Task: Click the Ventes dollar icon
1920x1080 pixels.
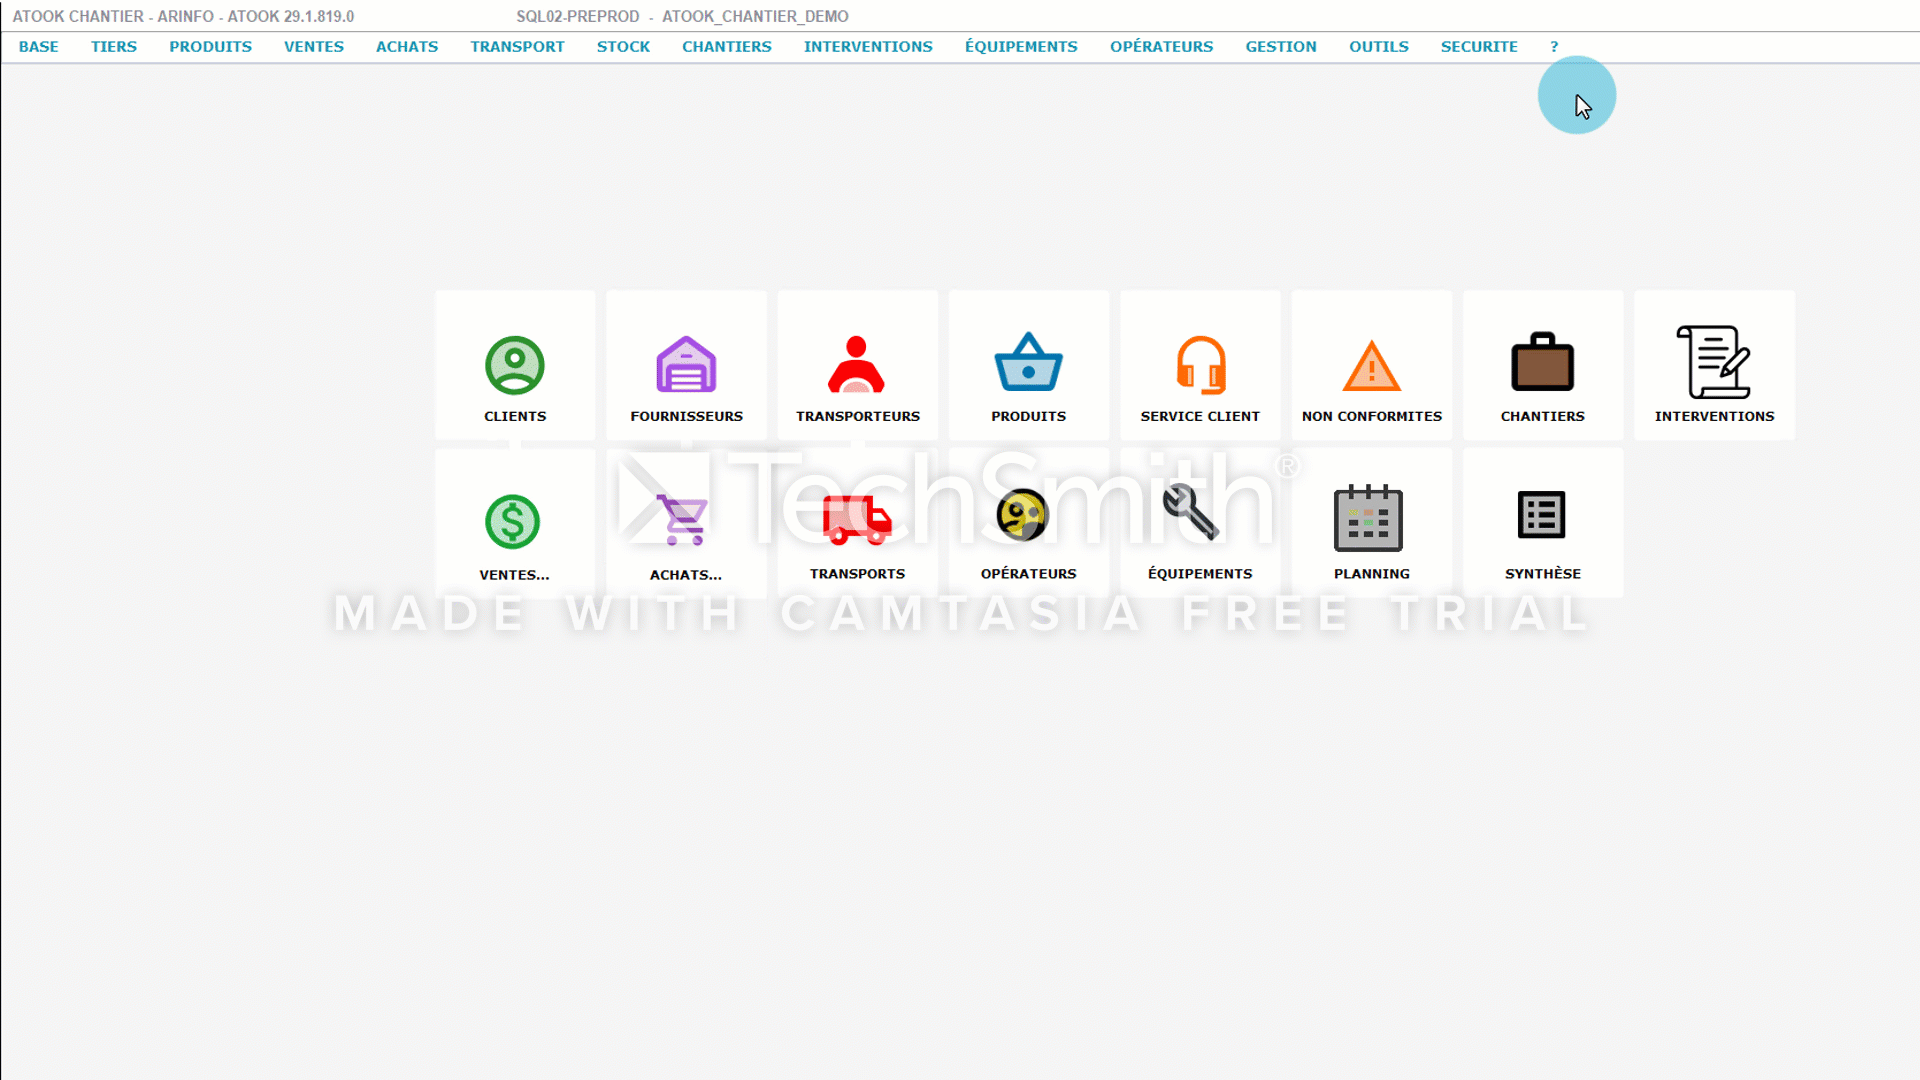Action: tap(513, 521)
